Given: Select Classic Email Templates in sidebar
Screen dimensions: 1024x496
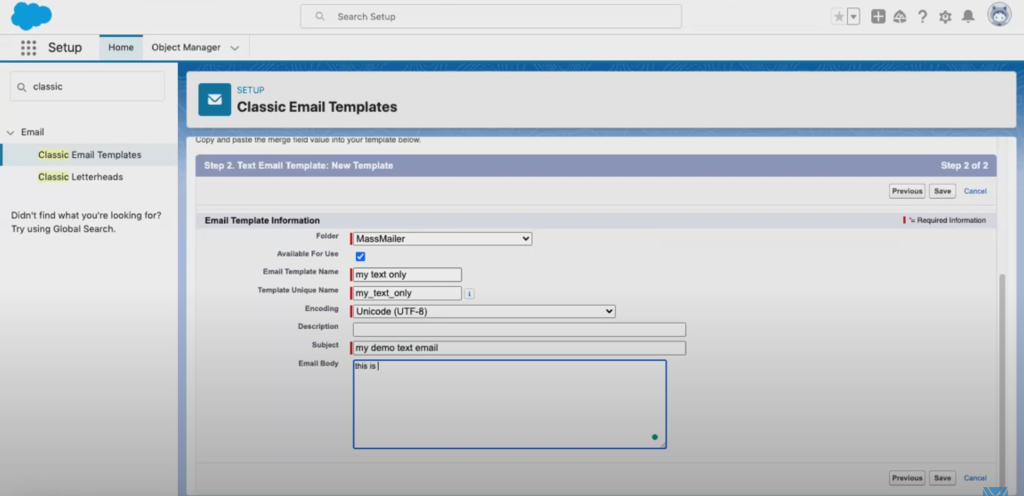Looking at the screenshot, I should [89, 155].
